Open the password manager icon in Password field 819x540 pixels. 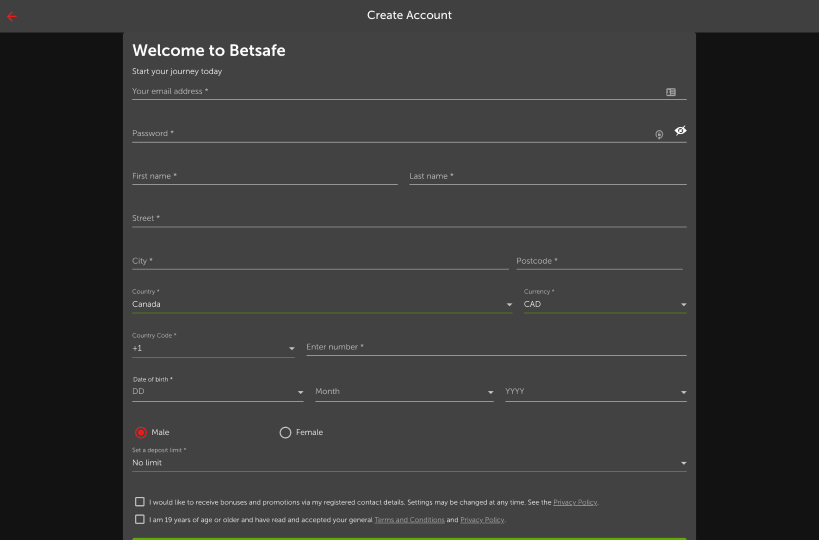click(x=659, y=134)
